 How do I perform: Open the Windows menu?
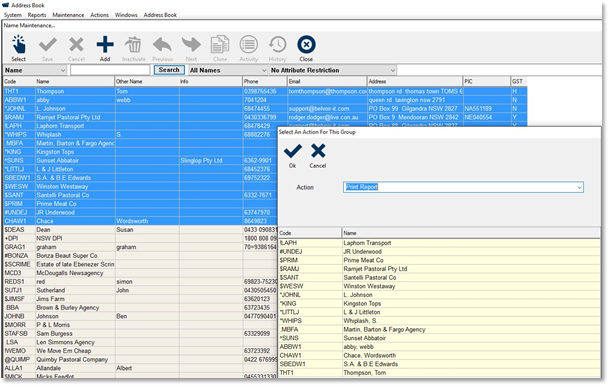pos(126,15)
